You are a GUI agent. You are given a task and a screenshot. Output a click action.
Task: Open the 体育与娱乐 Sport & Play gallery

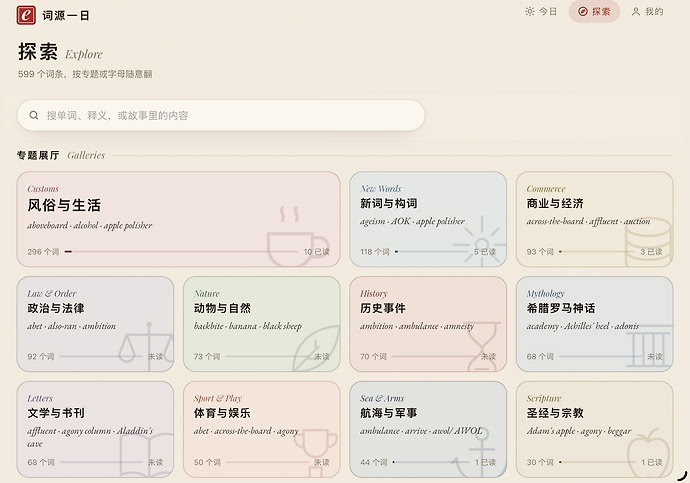point(262,429)
